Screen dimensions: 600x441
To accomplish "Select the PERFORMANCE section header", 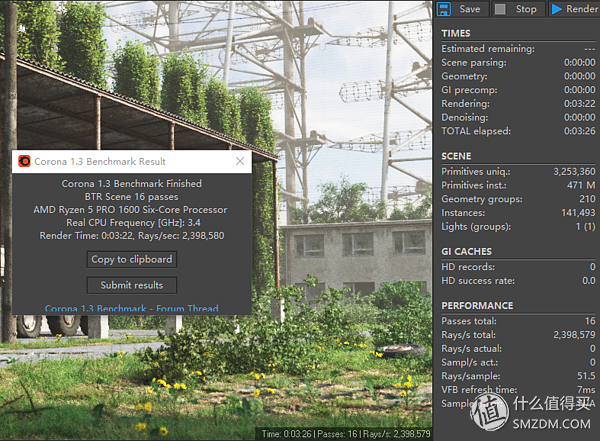I will click(x=477, y=305).
